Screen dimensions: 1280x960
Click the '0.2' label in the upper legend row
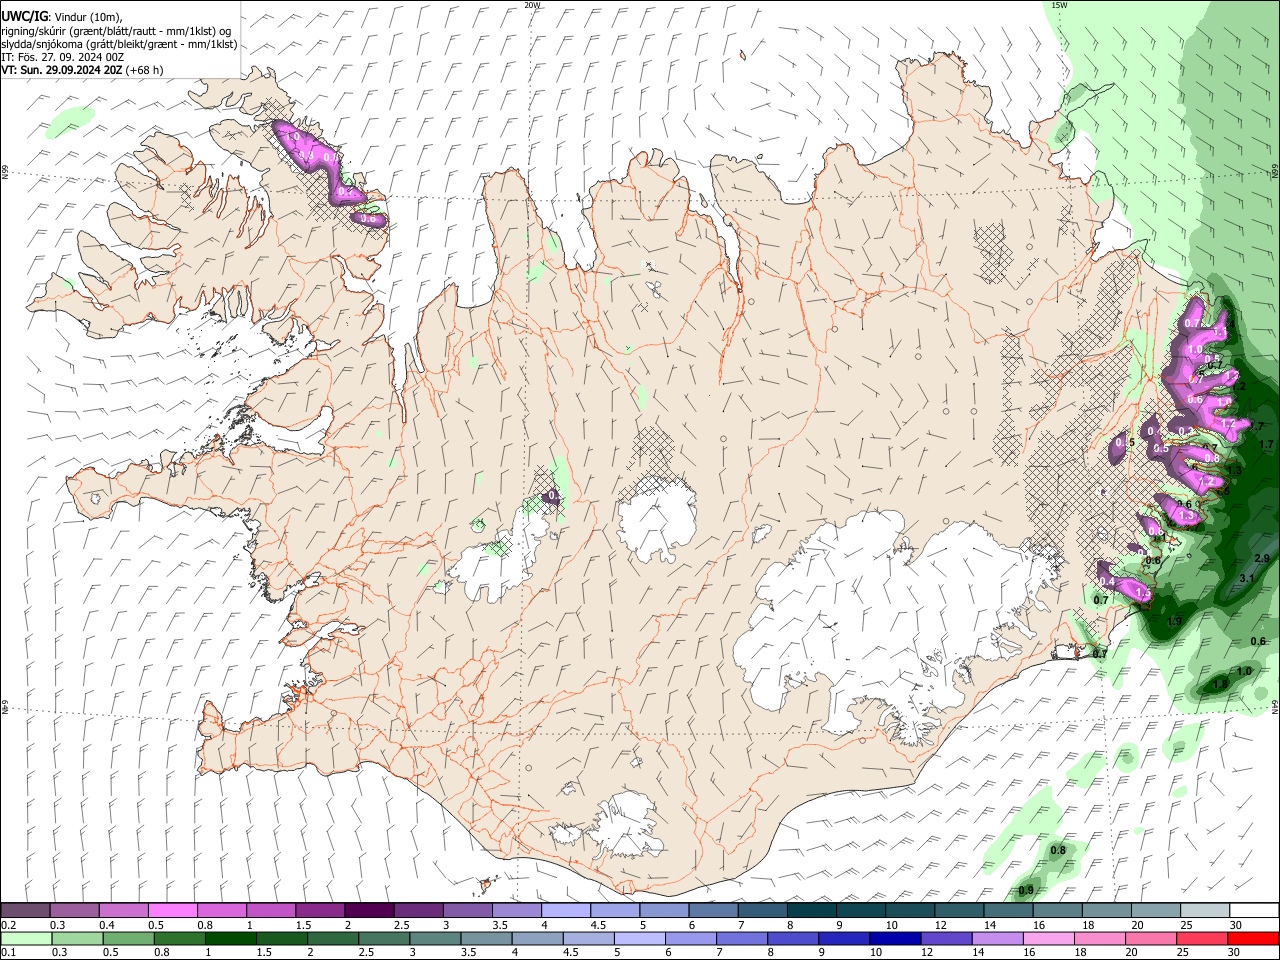click(x=8, y=925)
